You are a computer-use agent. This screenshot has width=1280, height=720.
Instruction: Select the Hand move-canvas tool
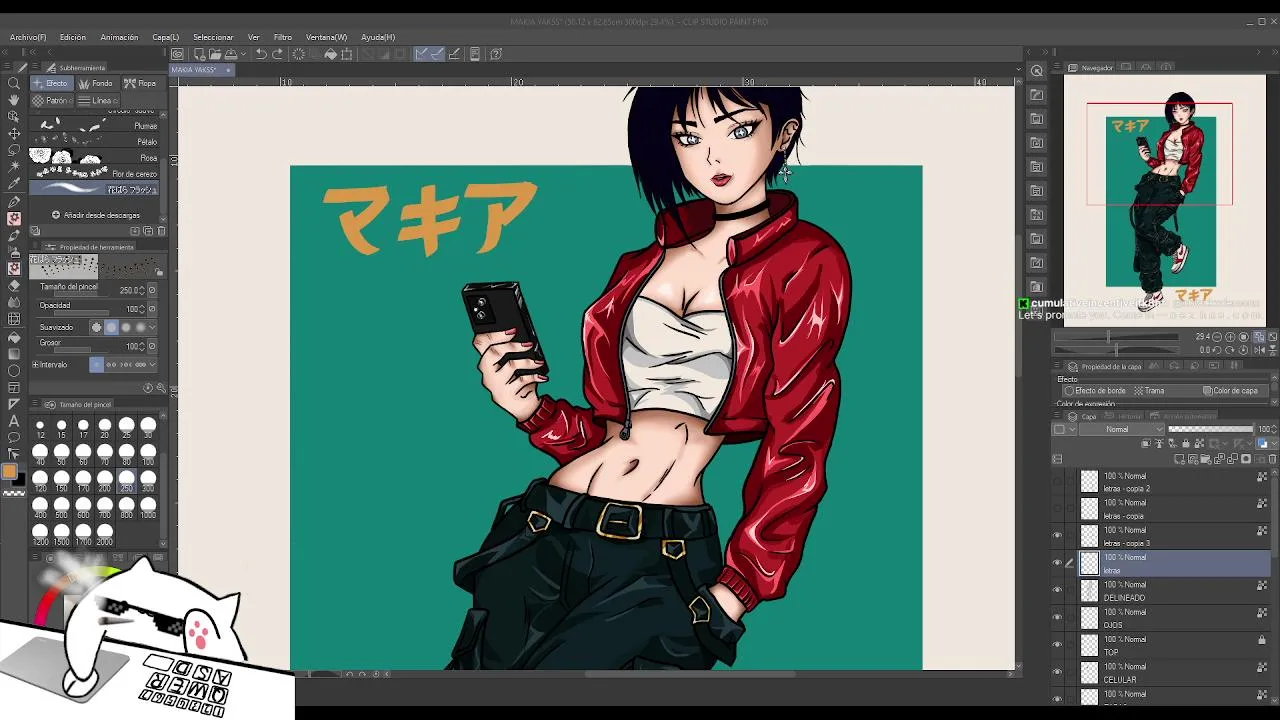click(14, 100)
